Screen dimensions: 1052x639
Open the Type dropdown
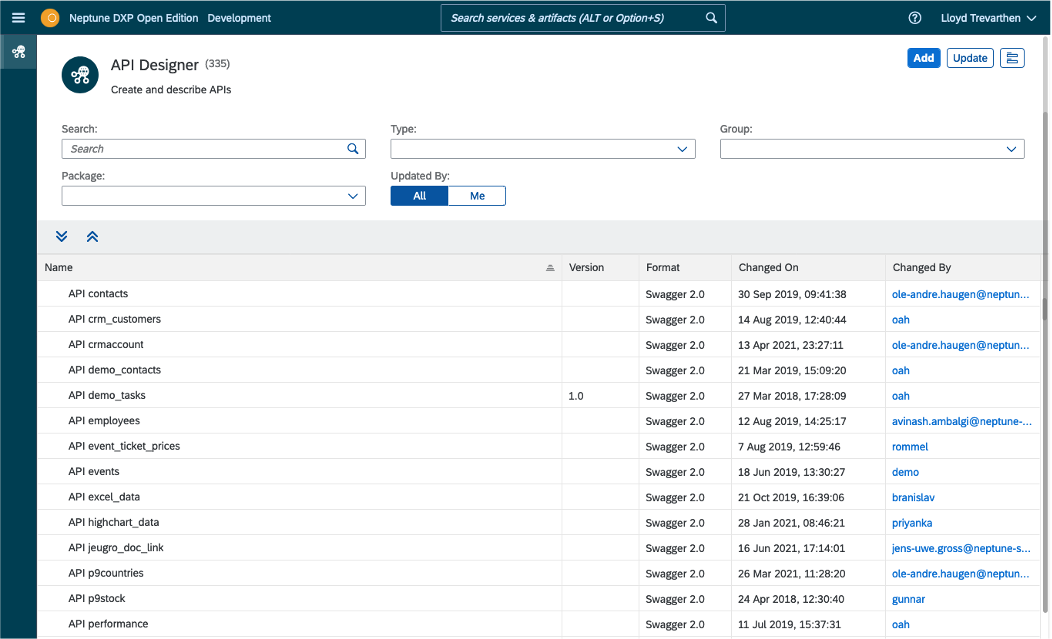coord(683,149)
